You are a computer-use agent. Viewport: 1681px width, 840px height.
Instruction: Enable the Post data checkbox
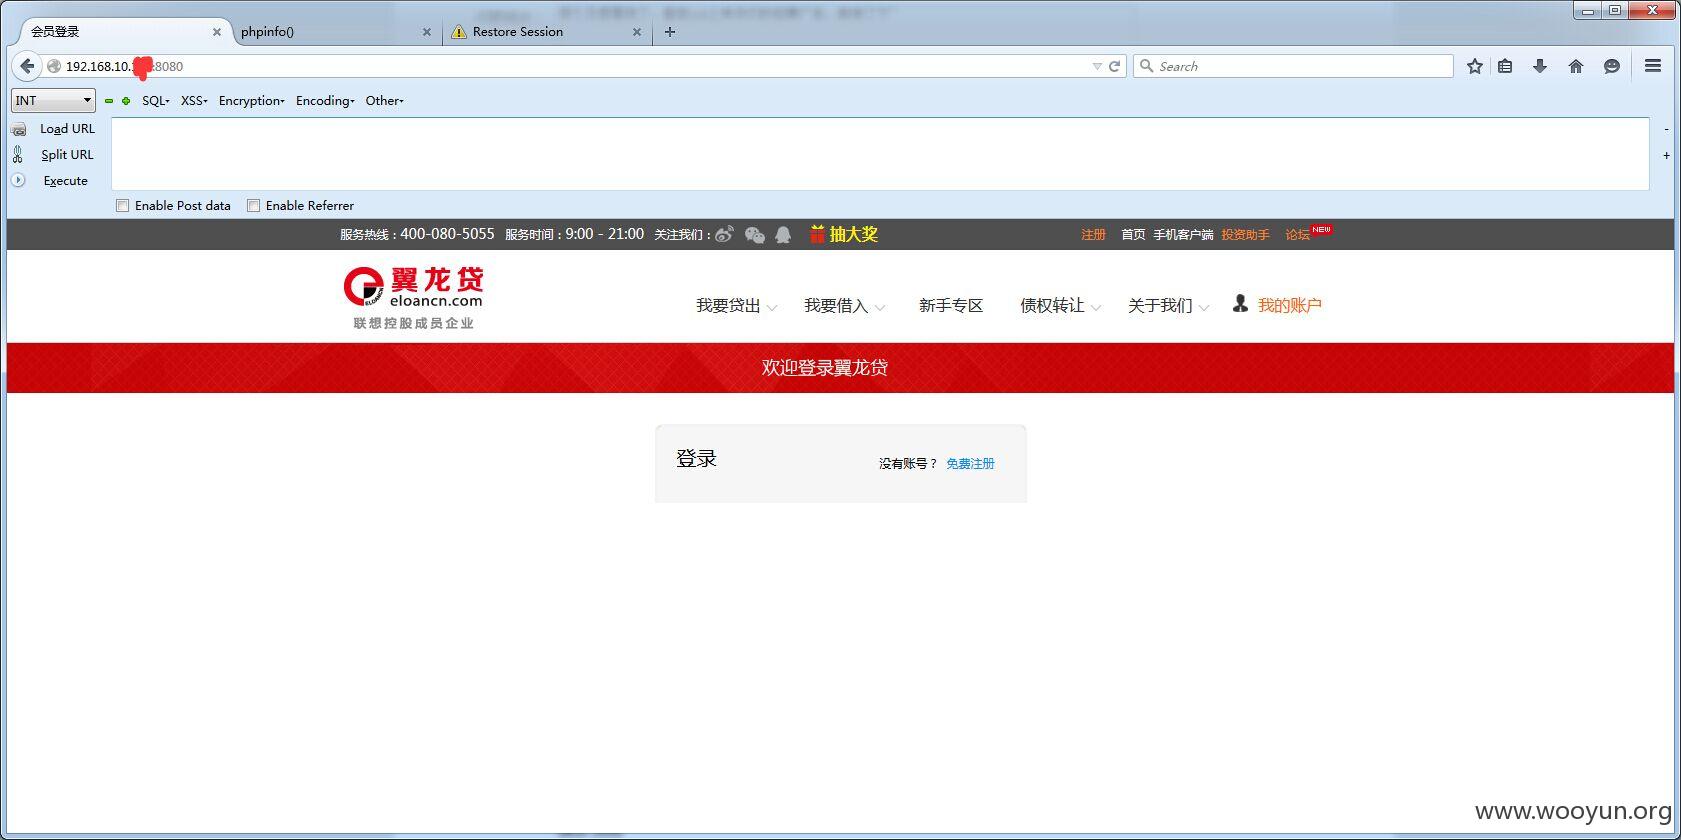tap(122, 205)
